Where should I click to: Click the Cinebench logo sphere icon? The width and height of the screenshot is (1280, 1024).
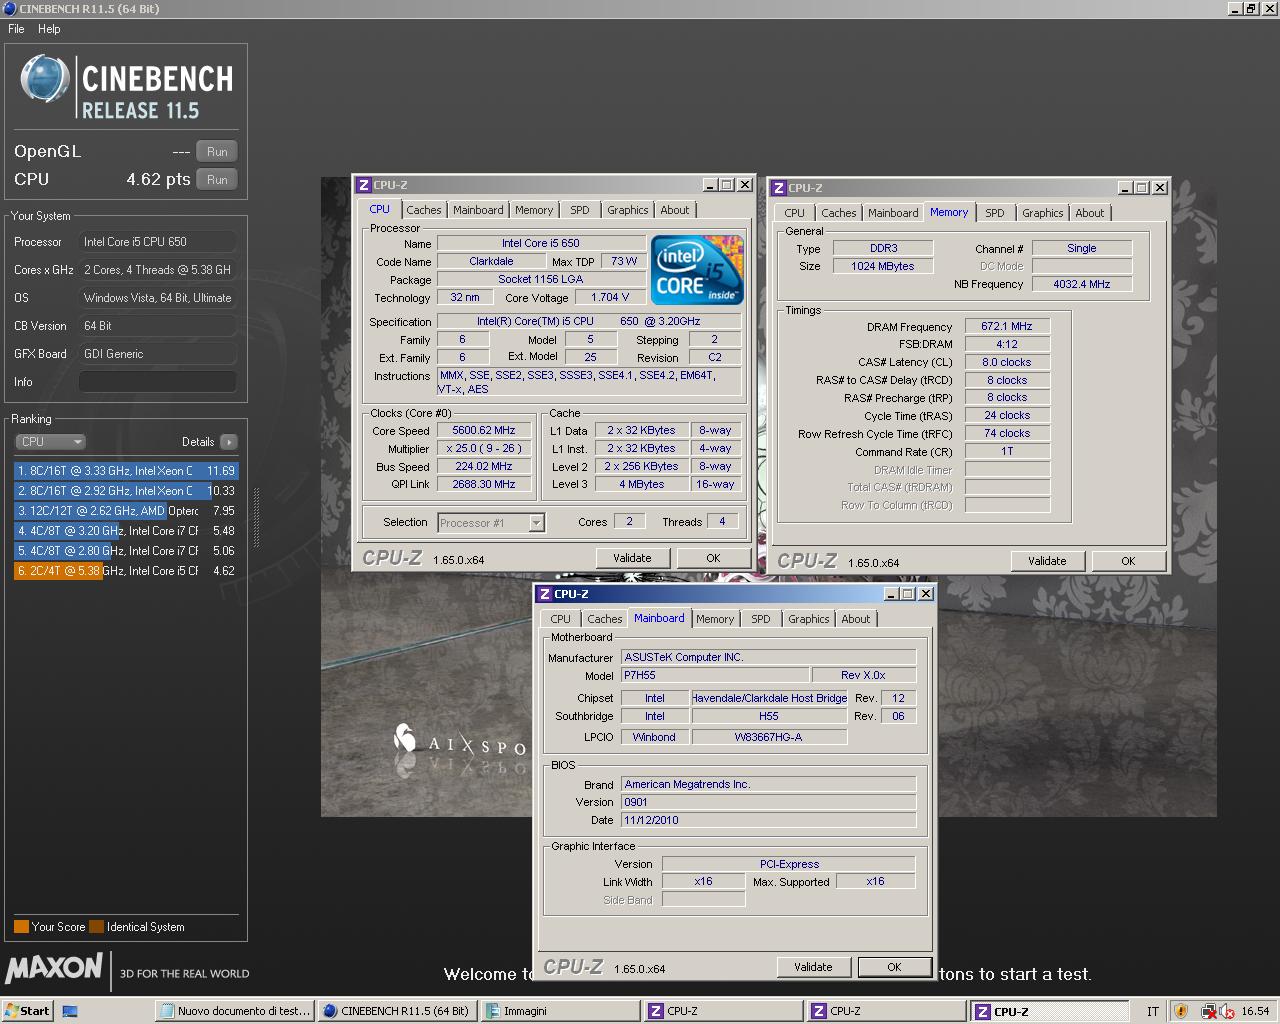click(x=44, y=80)
